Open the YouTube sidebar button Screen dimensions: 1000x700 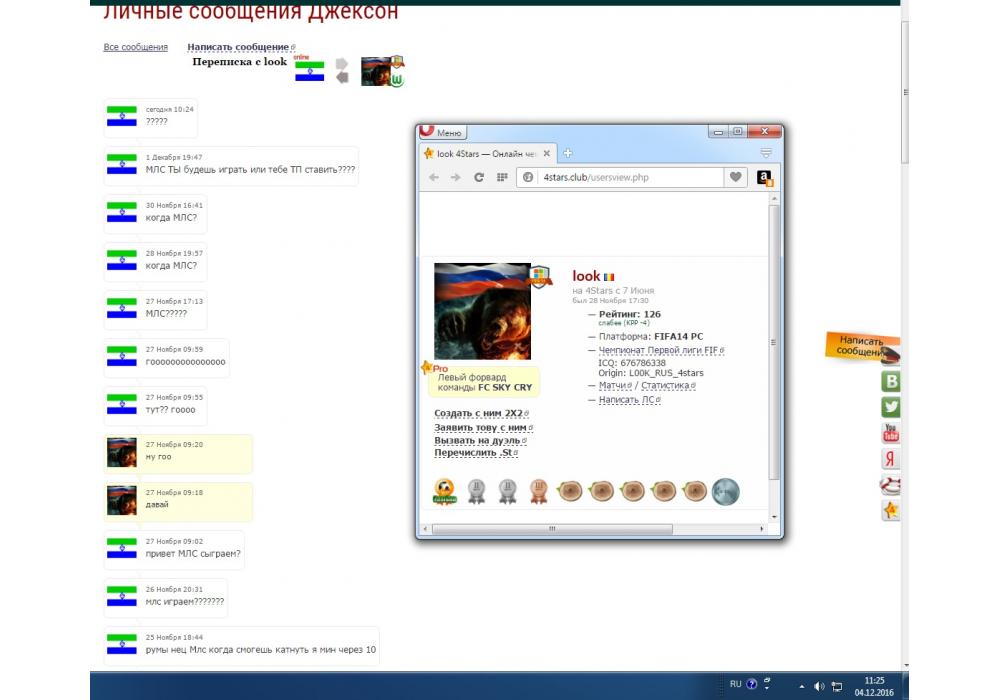890,433
